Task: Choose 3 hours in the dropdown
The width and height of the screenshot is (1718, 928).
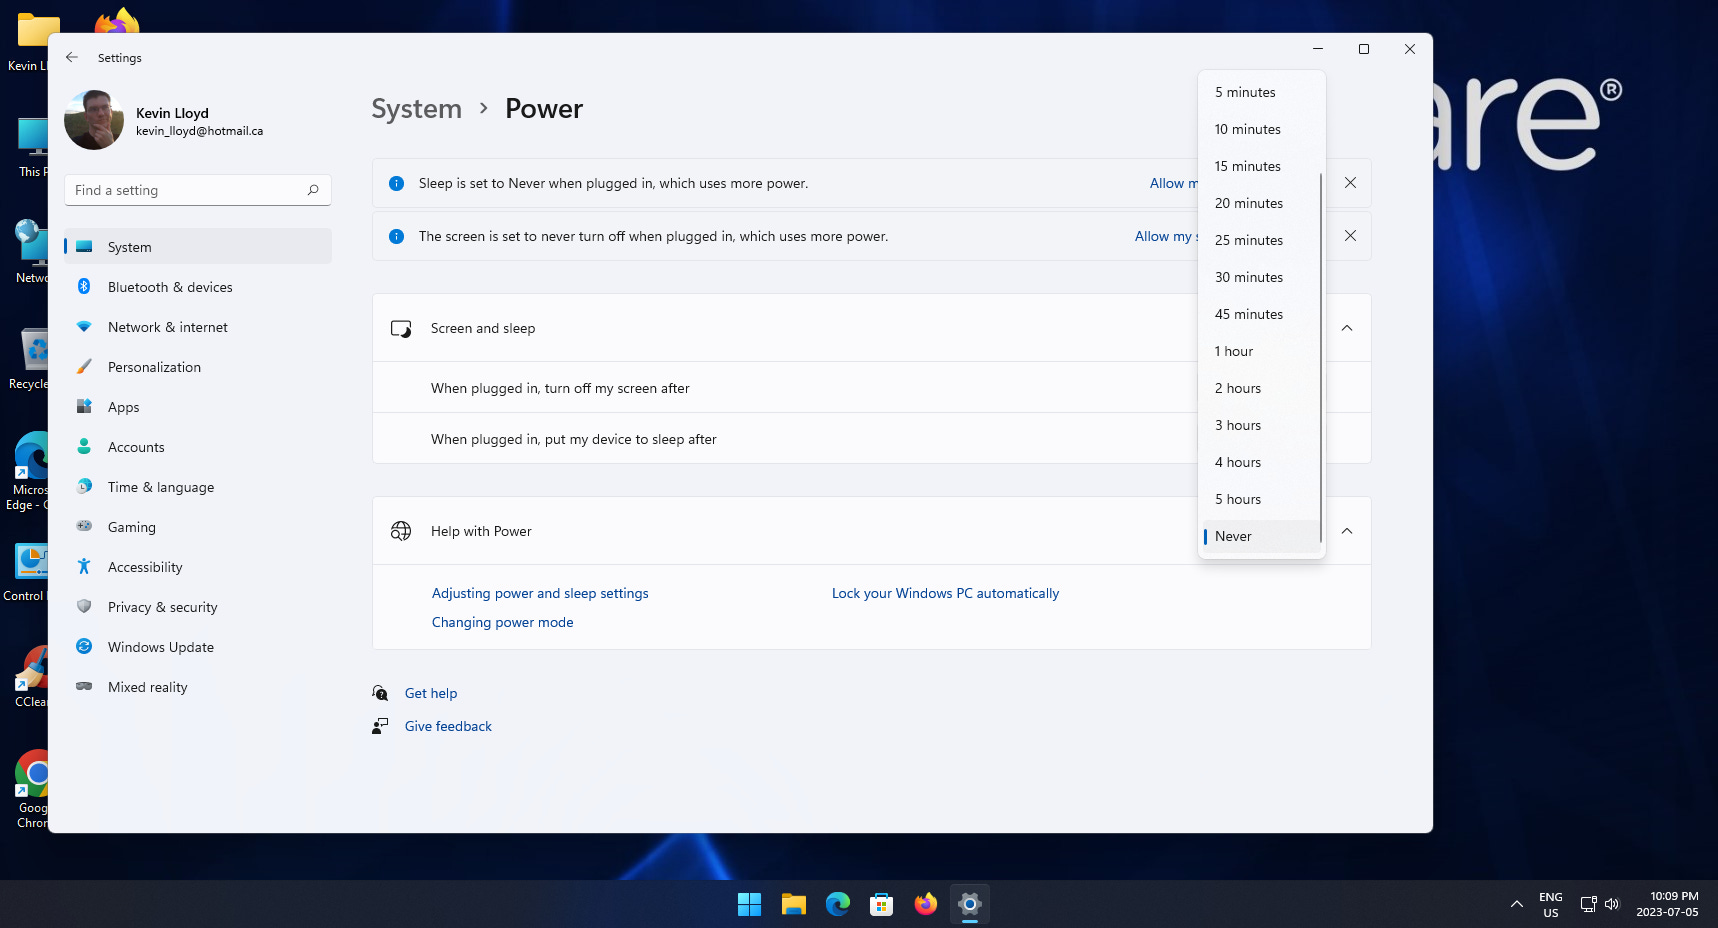Action: point(1261,425)
